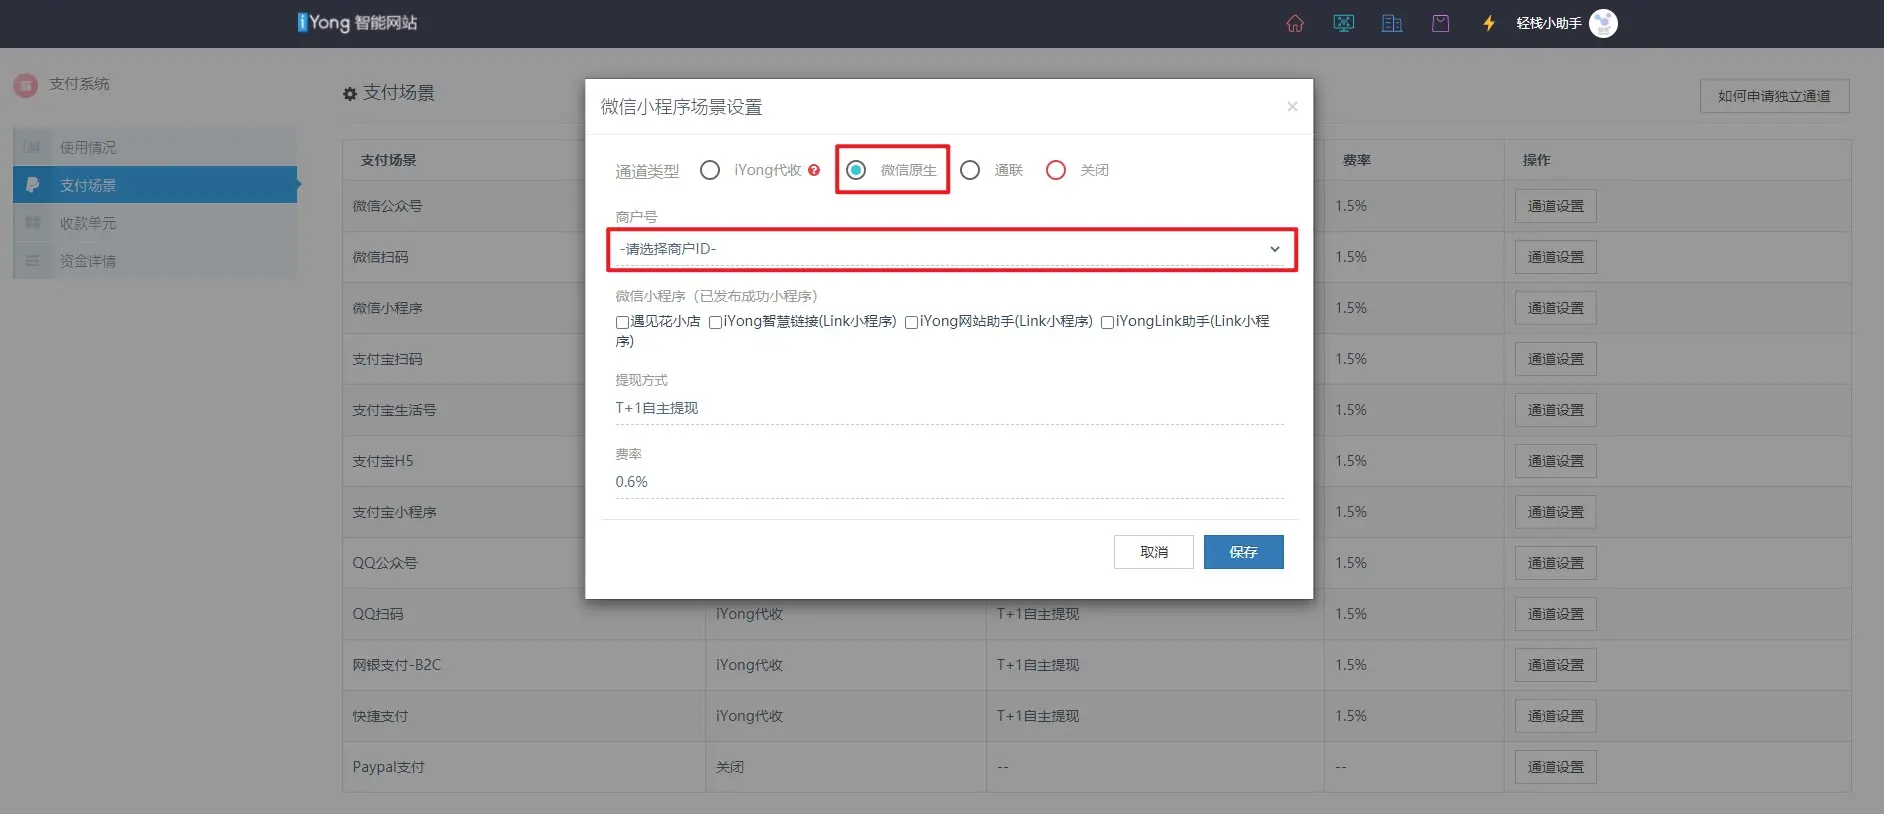Click the 取消 button
Image resolution: width=1884 pixels, height=814 pixels.
1153,552
